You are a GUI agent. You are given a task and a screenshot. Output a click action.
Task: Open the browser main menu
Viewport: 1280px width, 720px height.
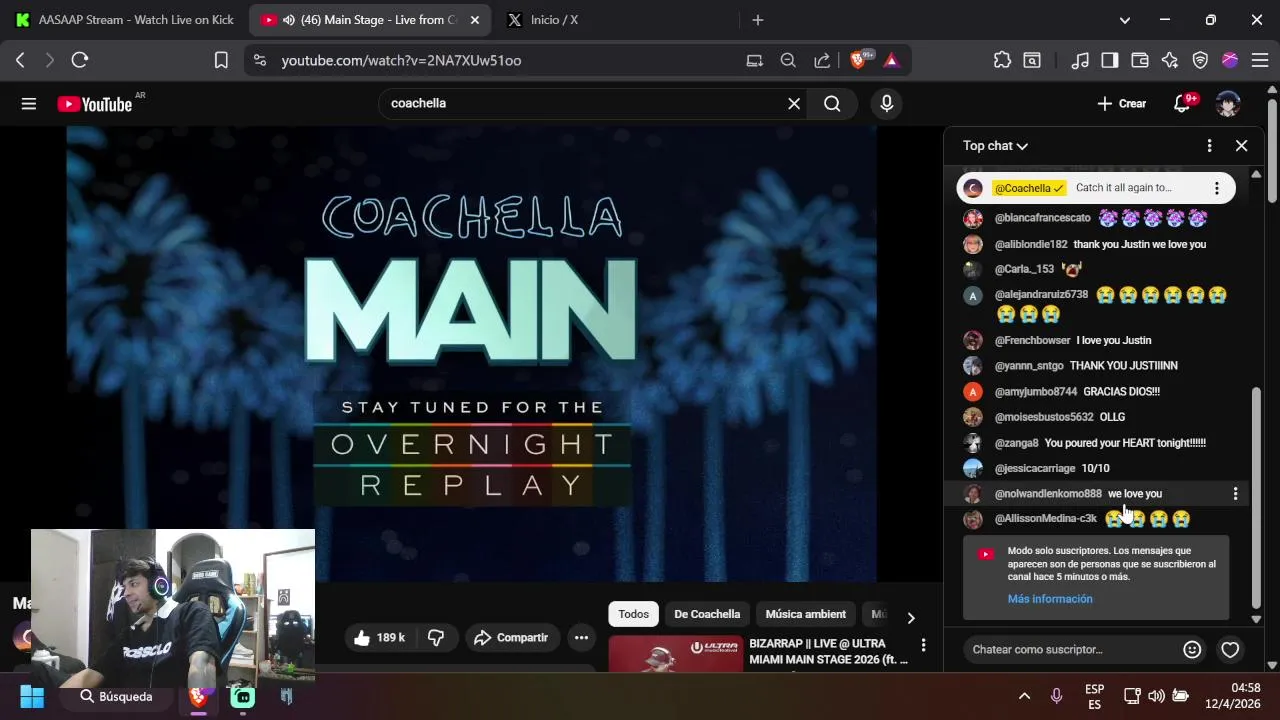[1260, 60]
